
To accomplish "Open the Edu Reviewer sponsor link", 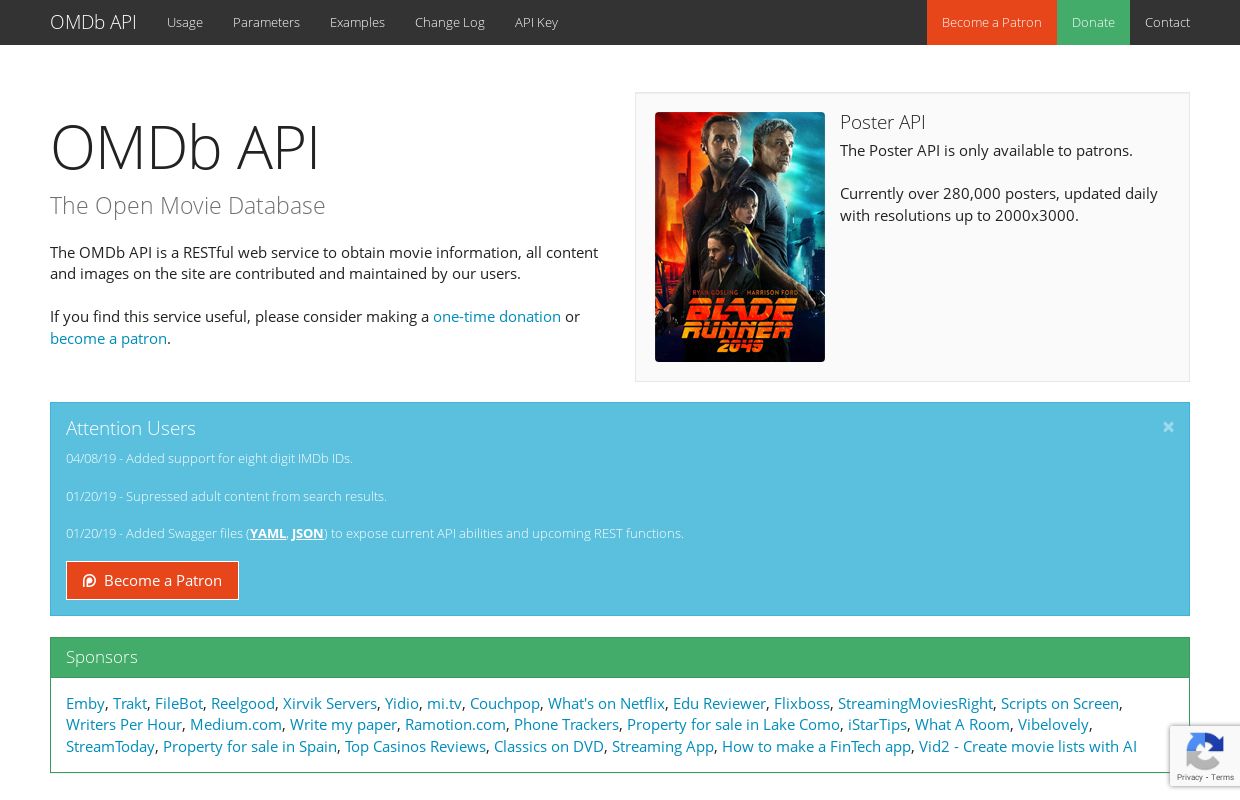I will [719, 703].
